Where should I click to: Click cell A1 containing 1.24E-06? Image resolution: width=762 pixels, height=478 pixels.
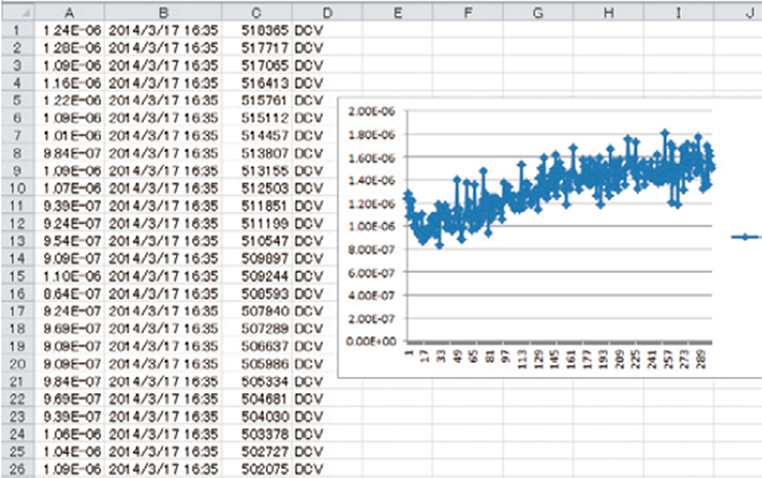pos(69,30)
